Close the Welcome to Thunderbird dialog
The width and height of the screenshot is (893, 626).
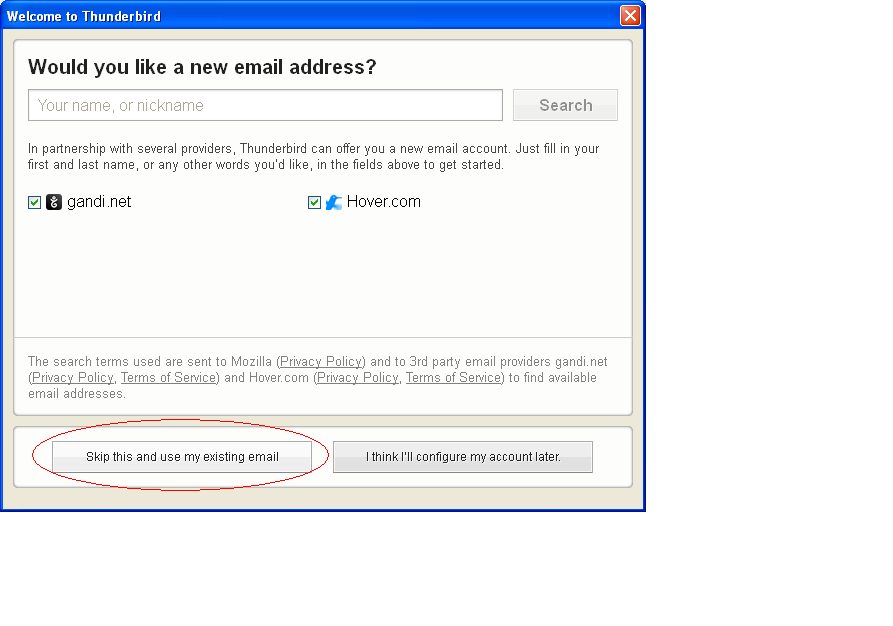coord(630,15)
